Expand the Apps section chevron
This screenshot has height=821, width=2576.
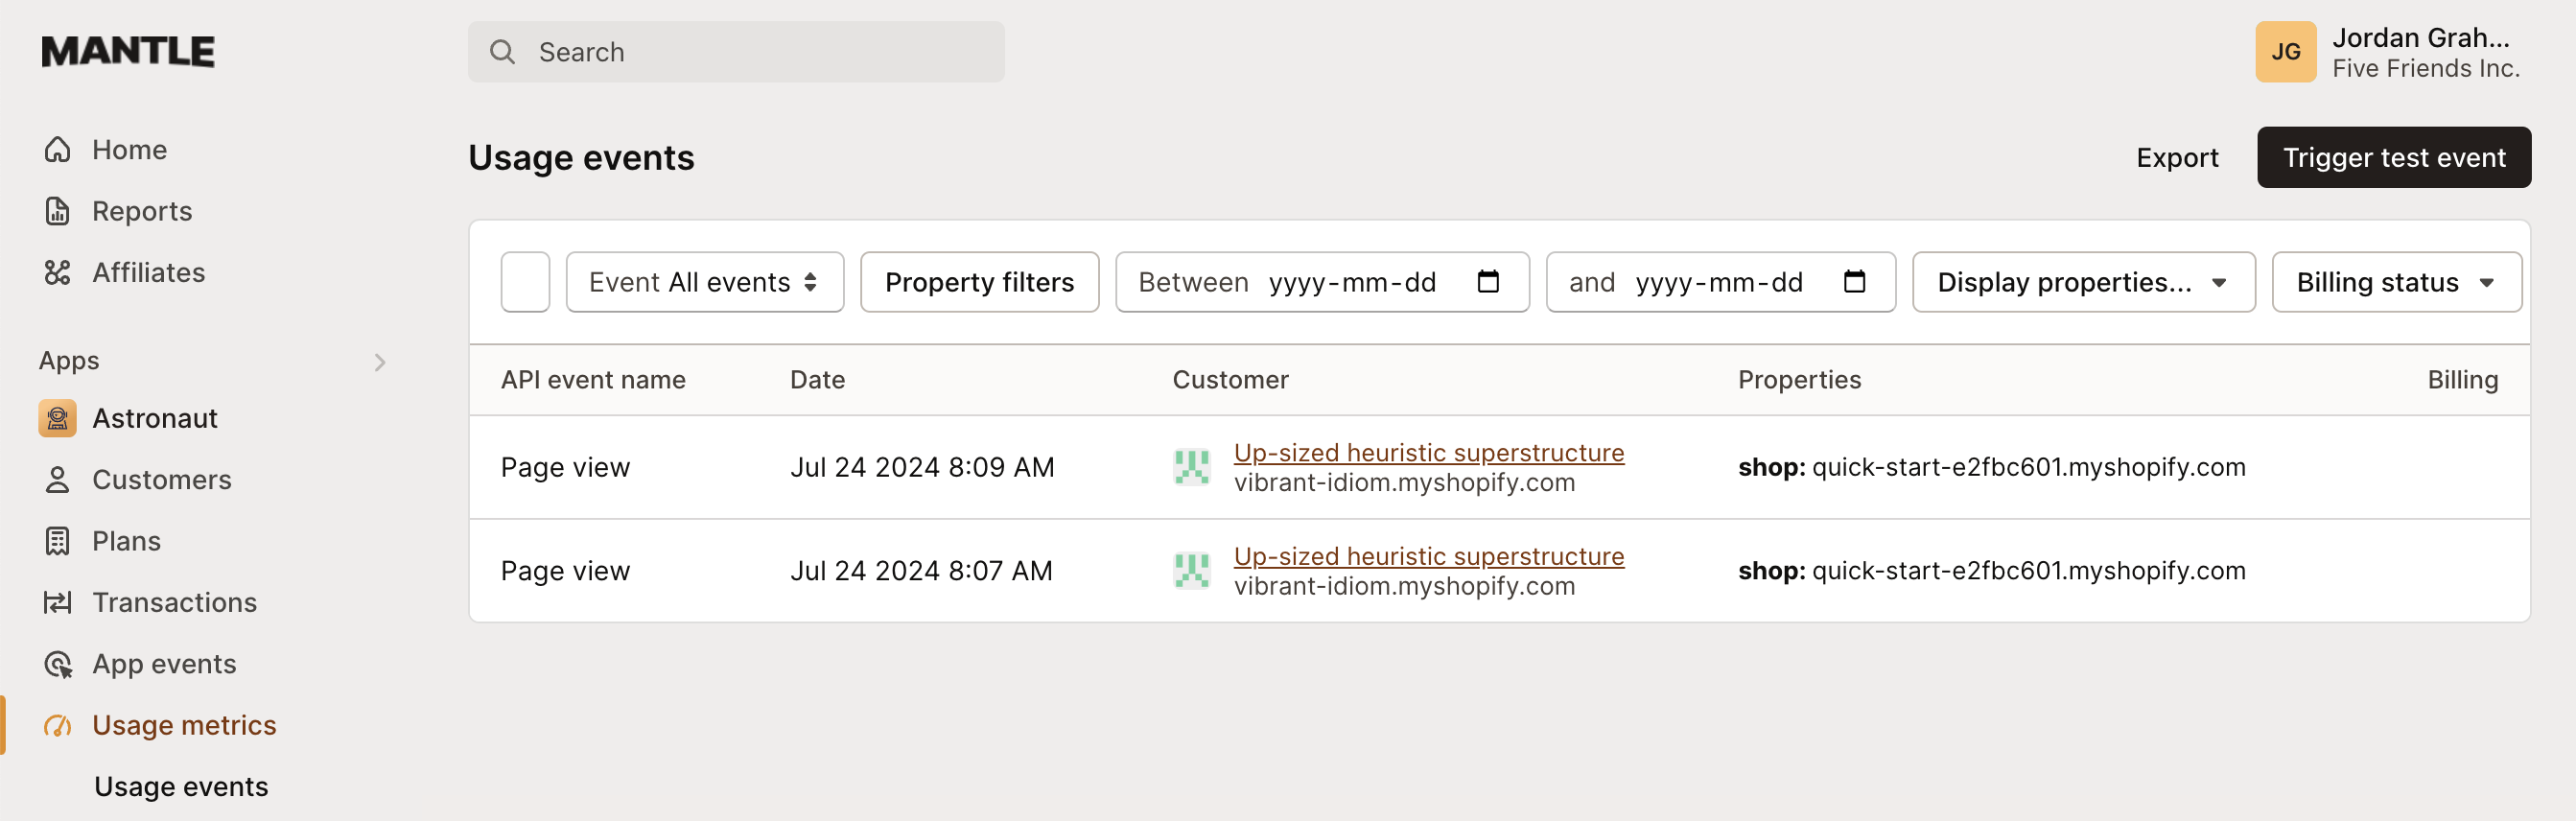coord(379,362)
